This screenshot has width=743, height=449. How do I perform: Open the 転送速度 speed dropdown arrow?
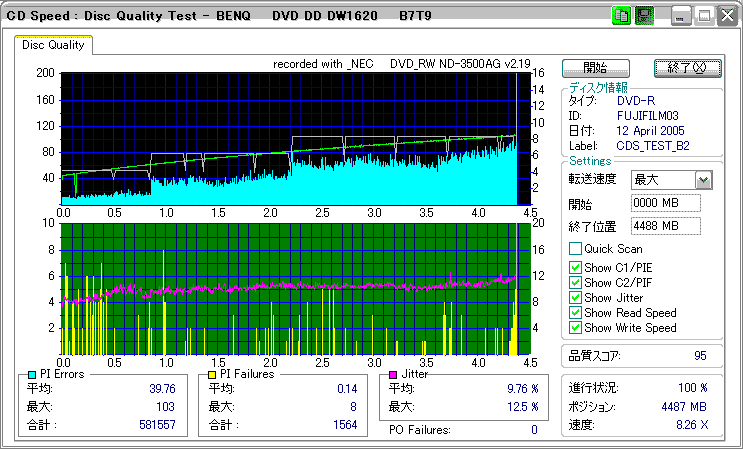pyautogui.click(x=703, y=180)
